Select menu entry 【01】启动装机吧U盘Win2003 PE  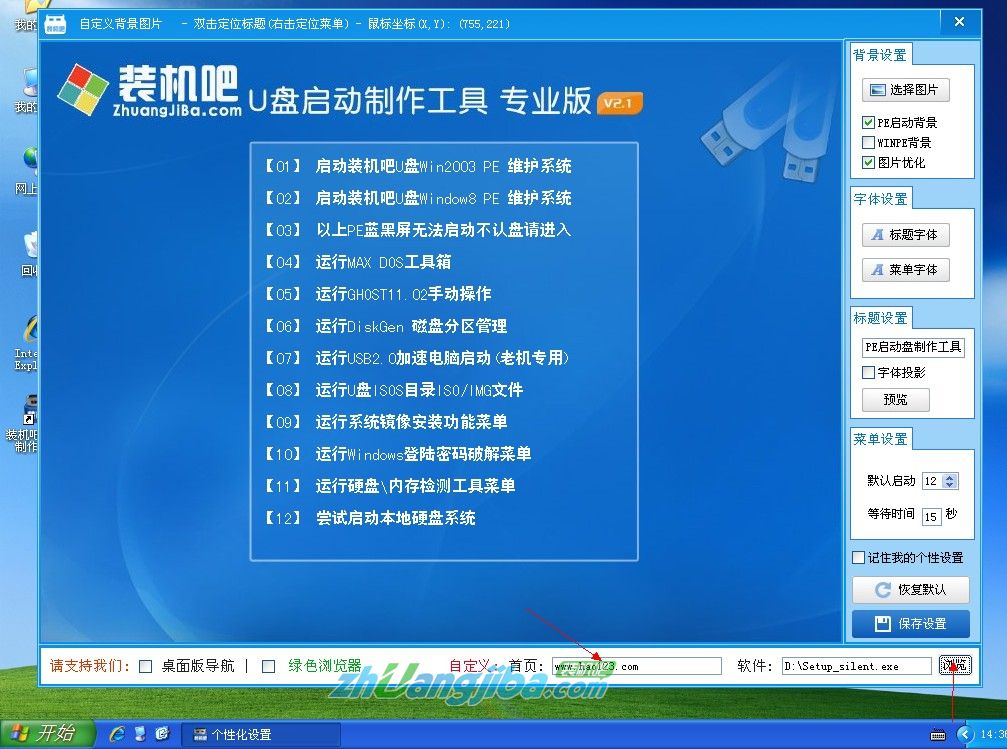[420, 167]
